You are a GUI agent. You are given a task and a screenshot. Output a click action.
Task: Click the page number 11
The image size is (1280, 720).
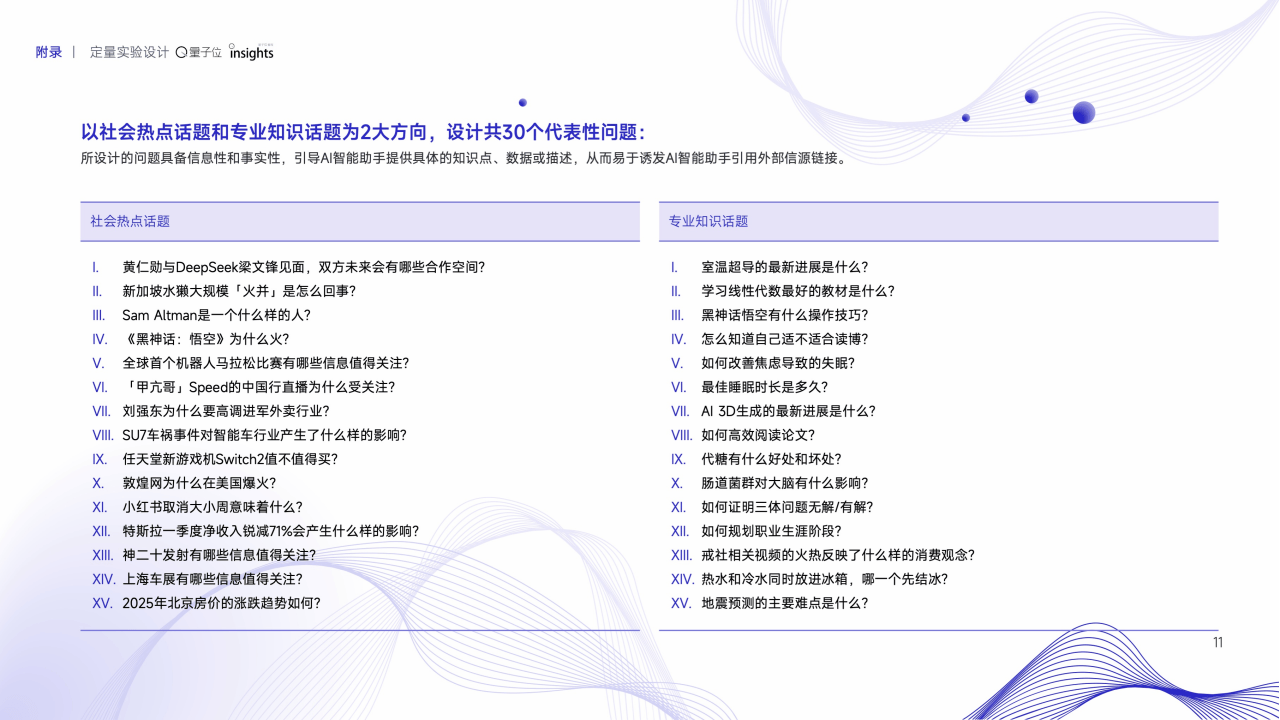click(x=1216, y=643)
